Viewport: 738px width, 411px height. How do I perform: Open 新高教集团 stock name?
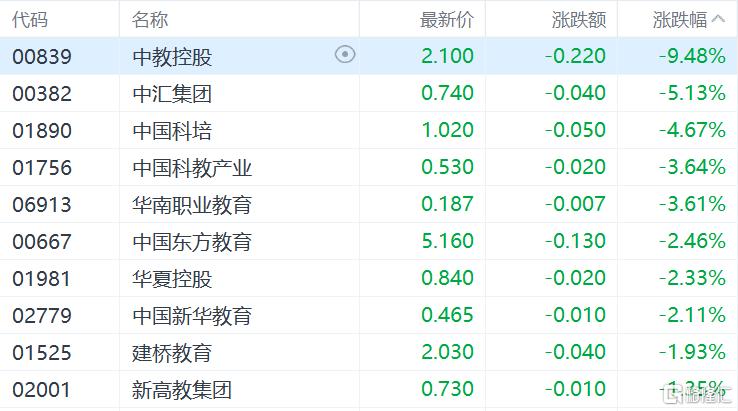182,390
